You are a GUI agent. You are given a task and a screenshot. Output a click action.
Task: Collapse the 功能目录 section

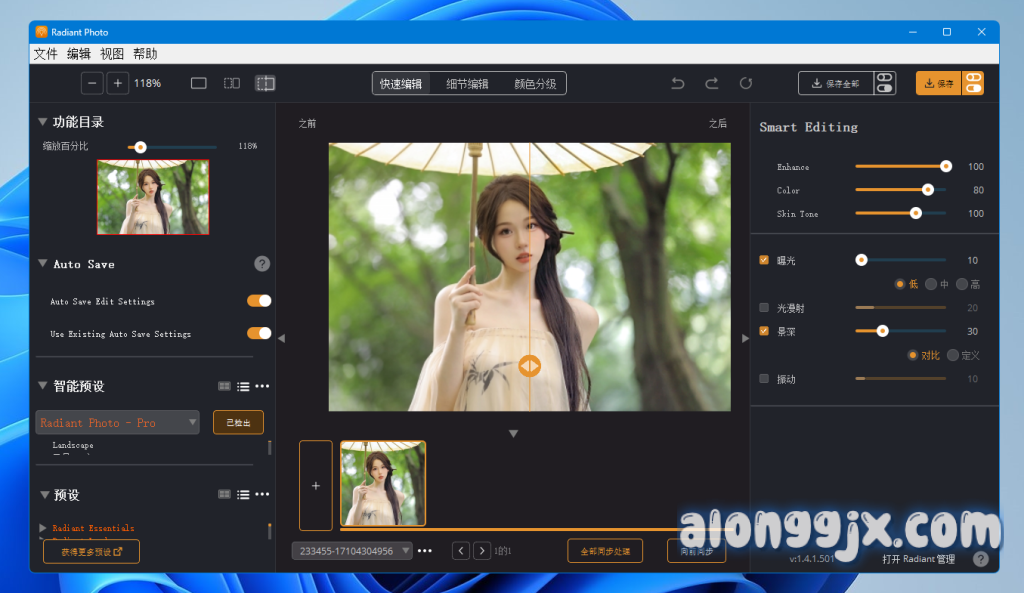click(43, 122)
